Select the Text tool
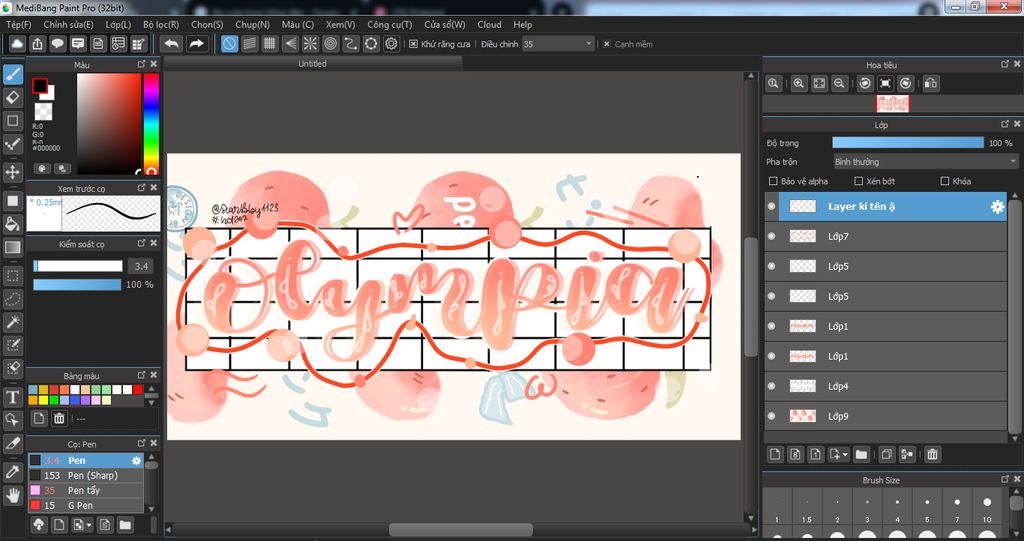 pyautogui.click(x=12, y=397)
